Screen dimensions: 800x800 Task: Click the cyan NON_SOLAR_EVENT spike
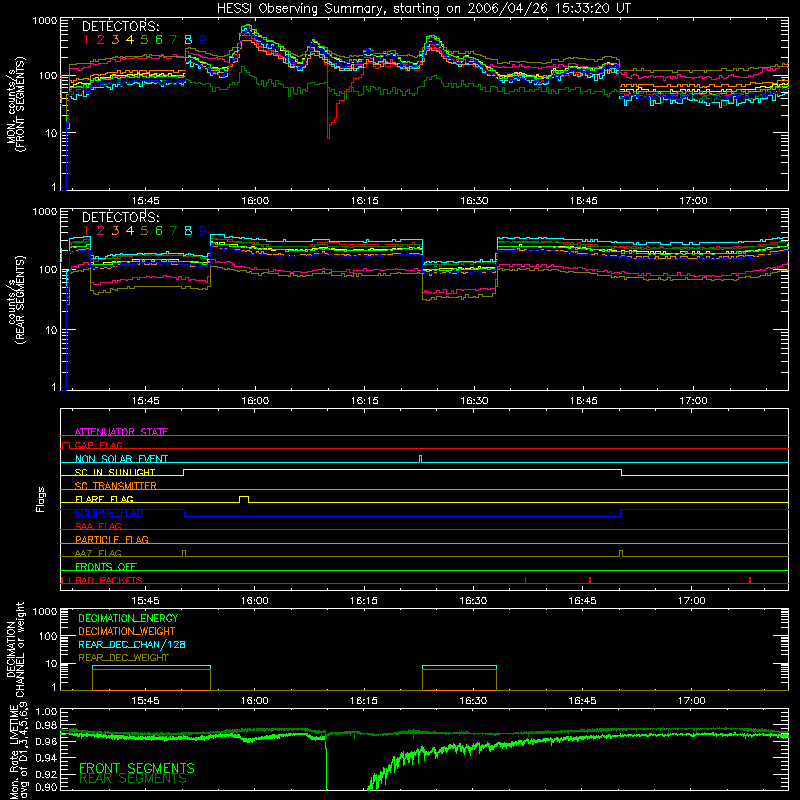(x=420, y=459)
